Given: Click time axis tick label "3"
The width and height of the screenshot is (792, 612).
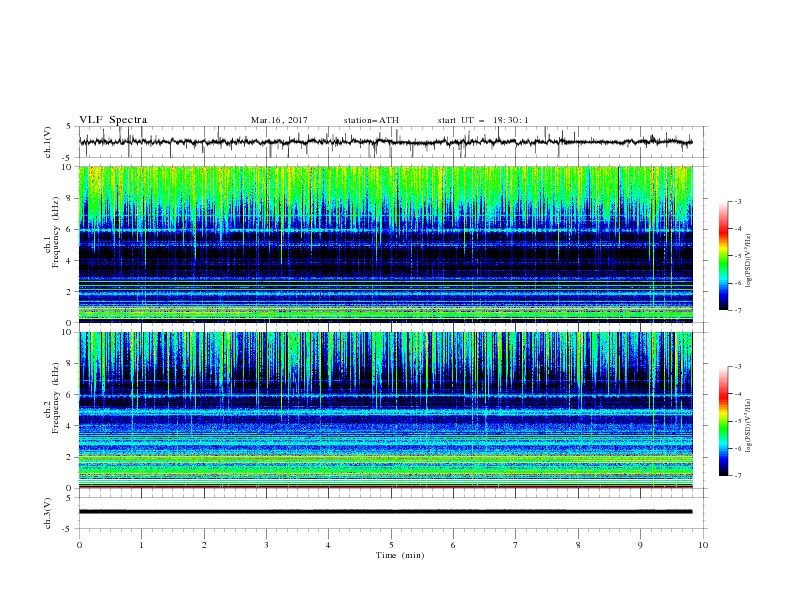Looking at the screenshot, I should tap(267, 545).
